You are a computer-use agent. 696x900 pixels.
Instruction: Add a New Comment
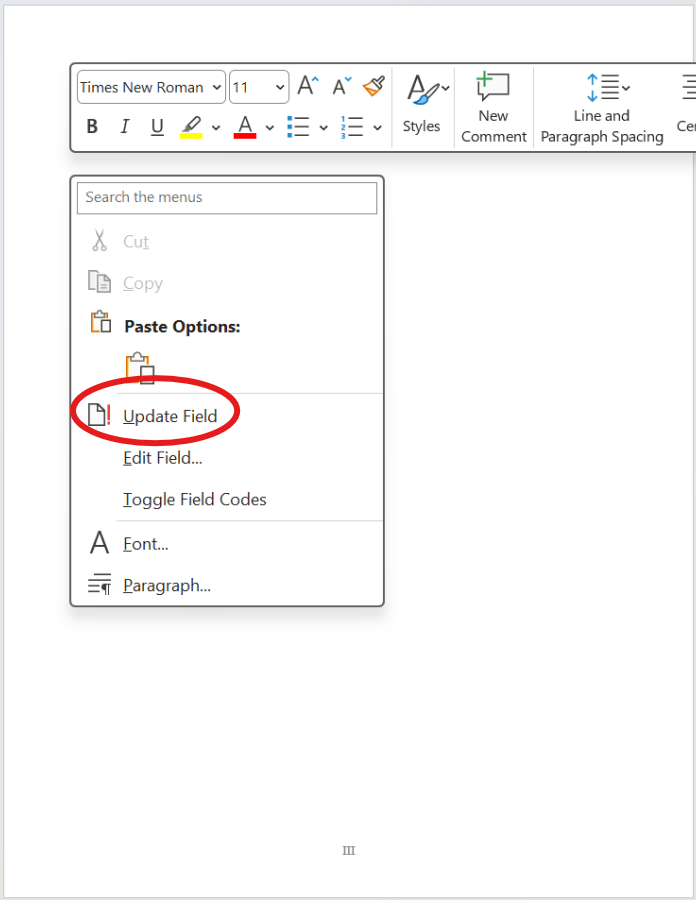coord(493,107)
